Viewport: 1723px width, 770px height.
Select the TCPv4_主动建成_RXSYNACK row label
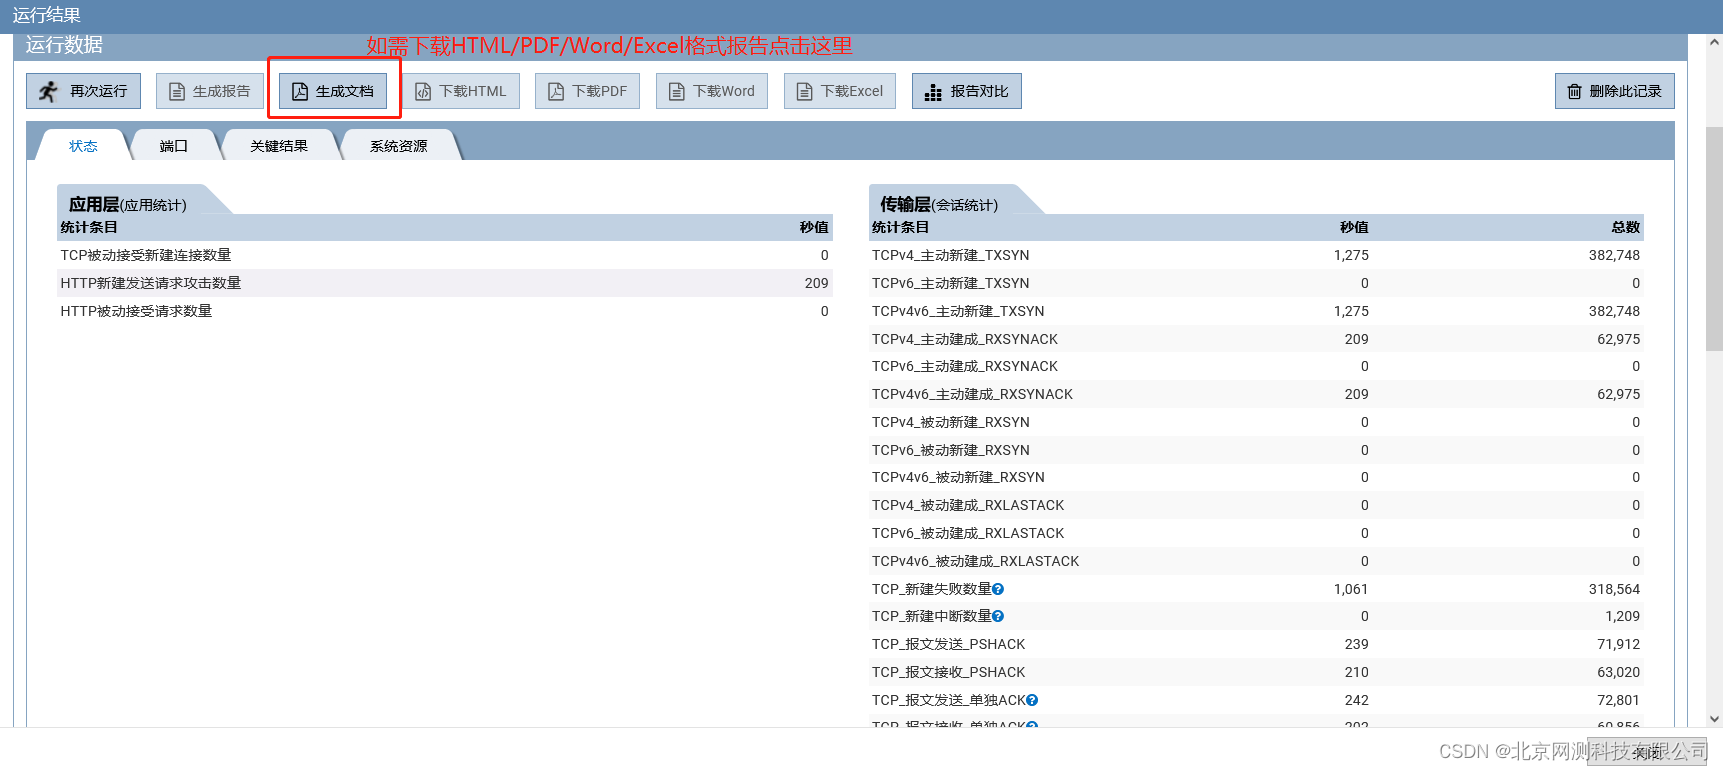click(x=965, y=339)
